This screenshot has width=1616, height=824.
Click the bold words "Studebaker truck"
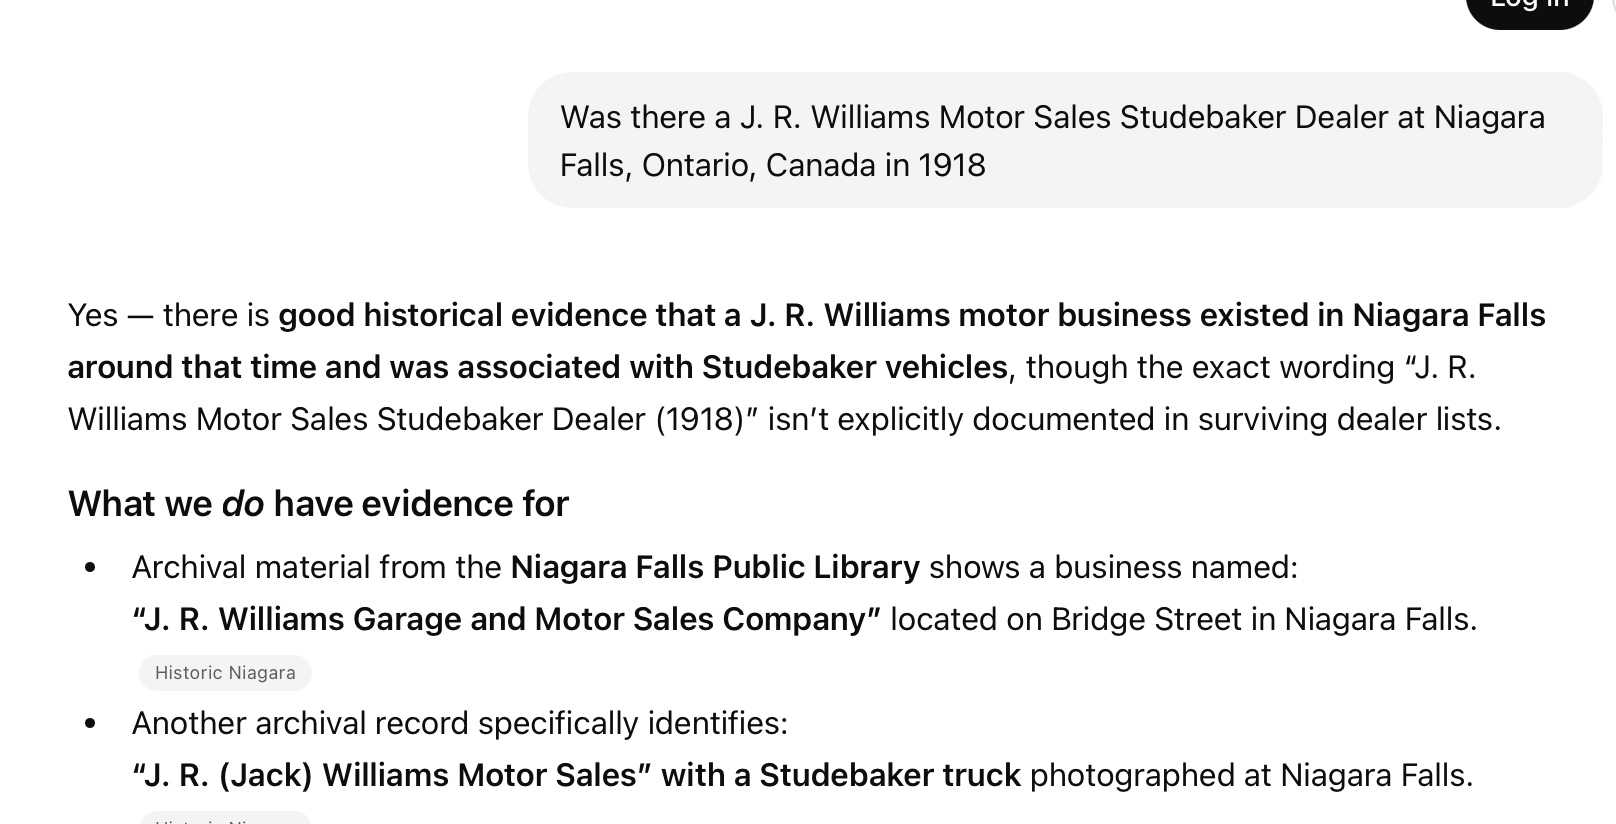click(890, 775)
